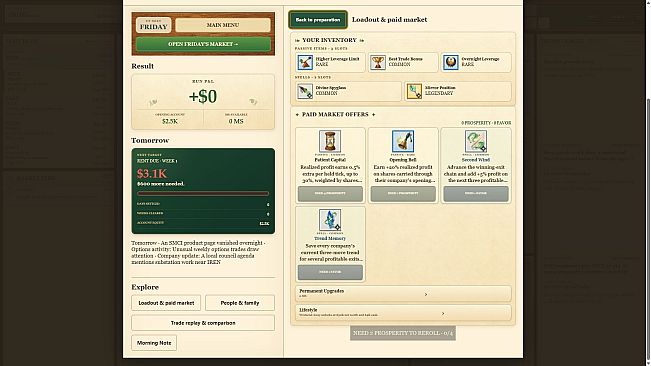Viewport: 651px width, 366px height.
Task: Click the Loadout & paid market title
Action: [389, 20]
